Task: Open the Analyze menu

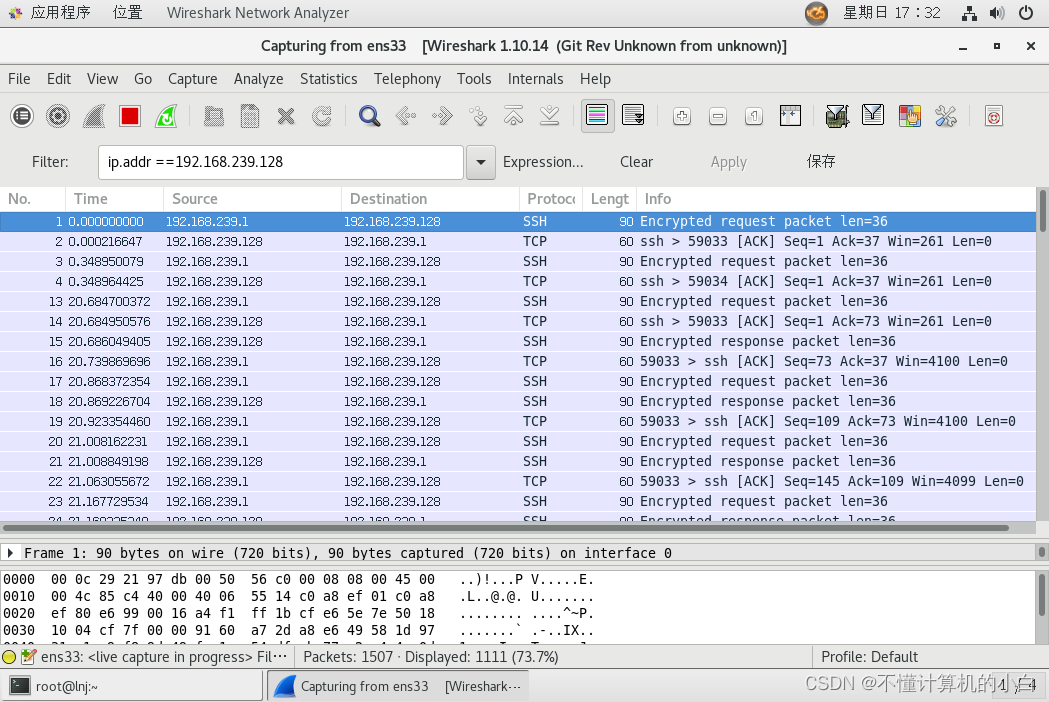Action: 259,79
